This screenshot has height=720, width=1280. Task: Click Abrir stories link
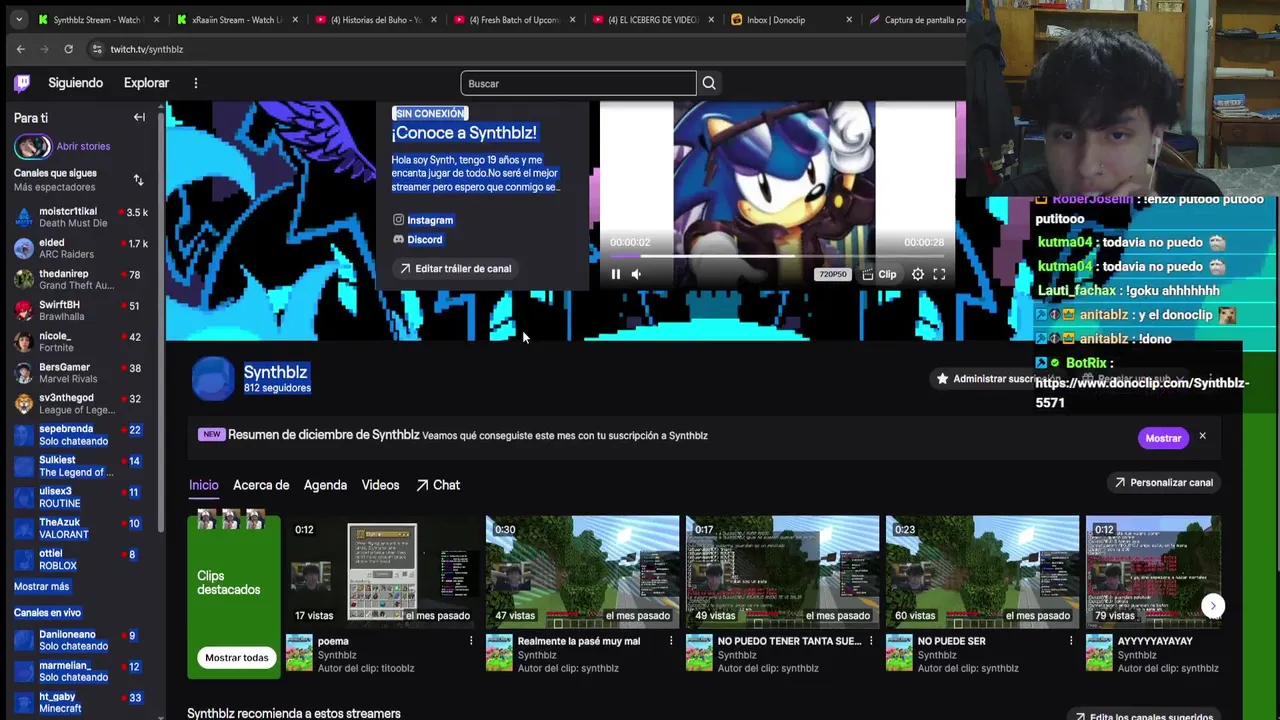(x=83, y=146)
